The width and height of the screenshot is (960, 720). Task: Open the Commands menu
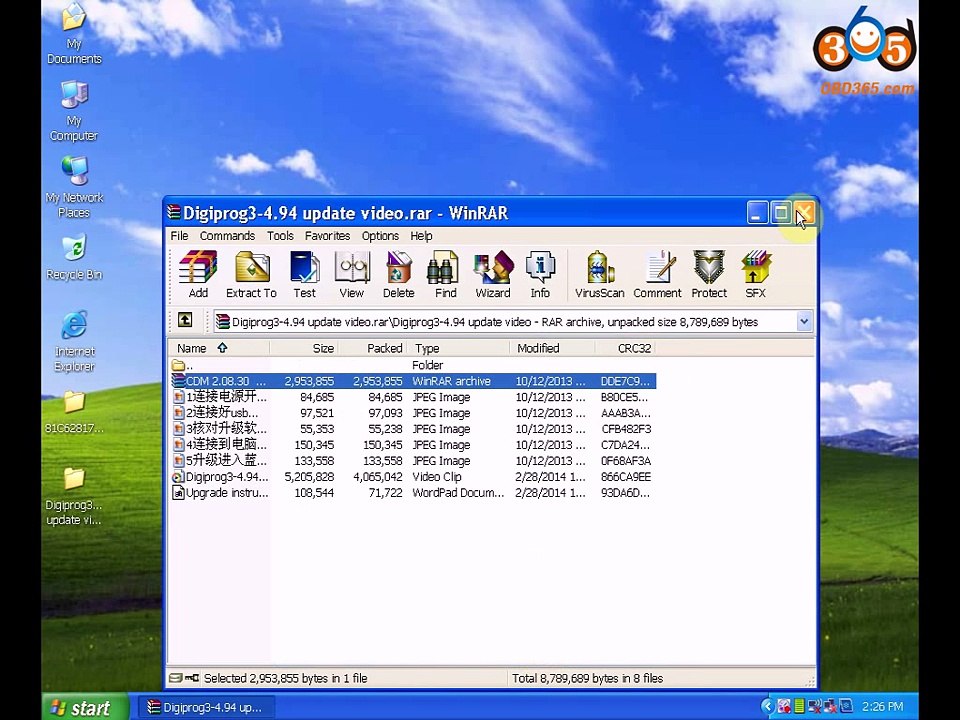227,236
